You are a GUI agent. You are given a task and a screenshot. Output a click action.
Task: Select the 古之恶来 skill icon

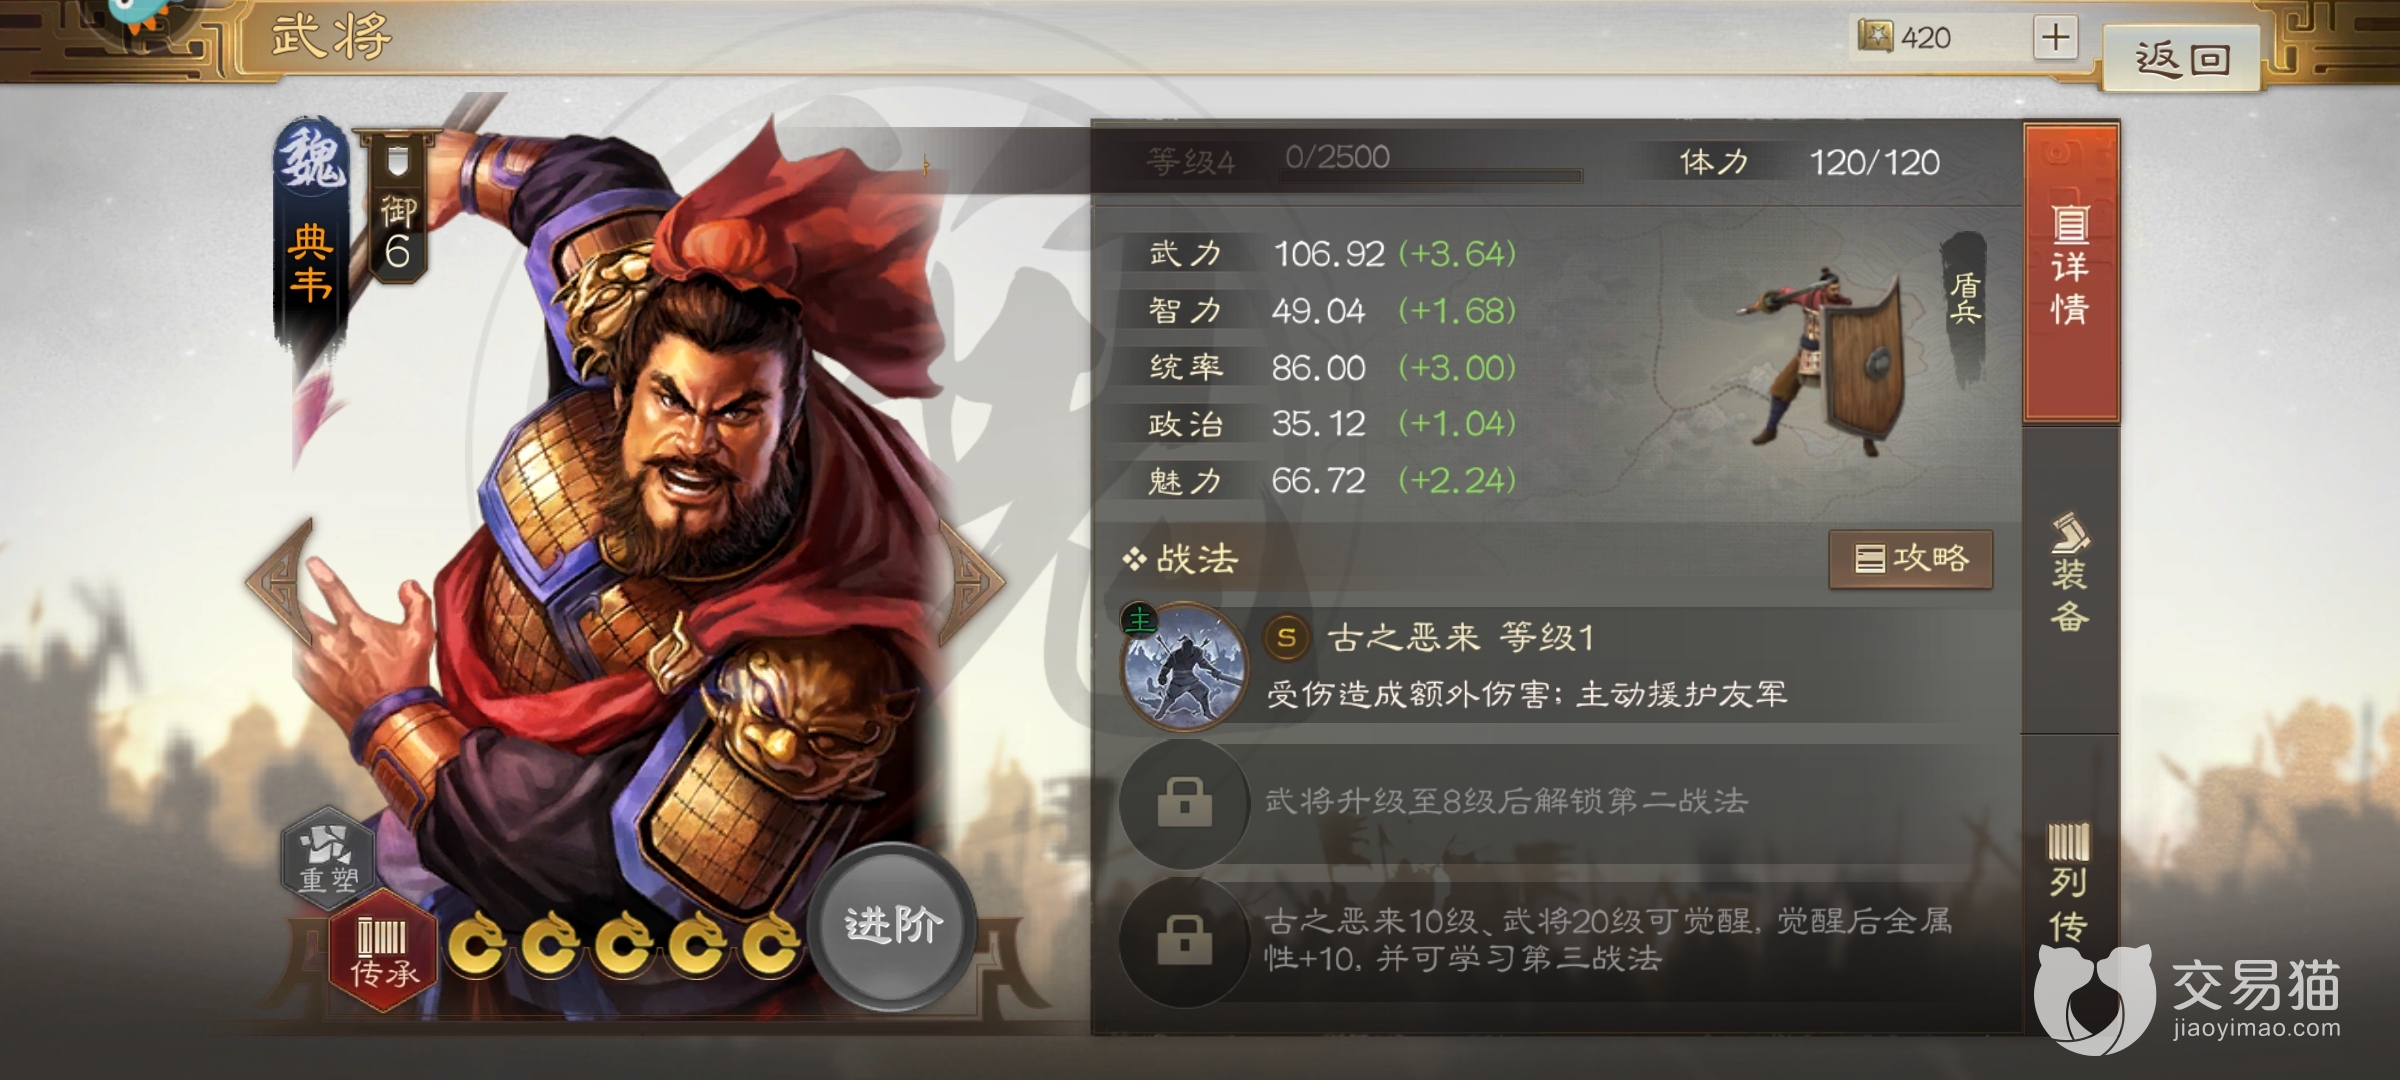1185,663
